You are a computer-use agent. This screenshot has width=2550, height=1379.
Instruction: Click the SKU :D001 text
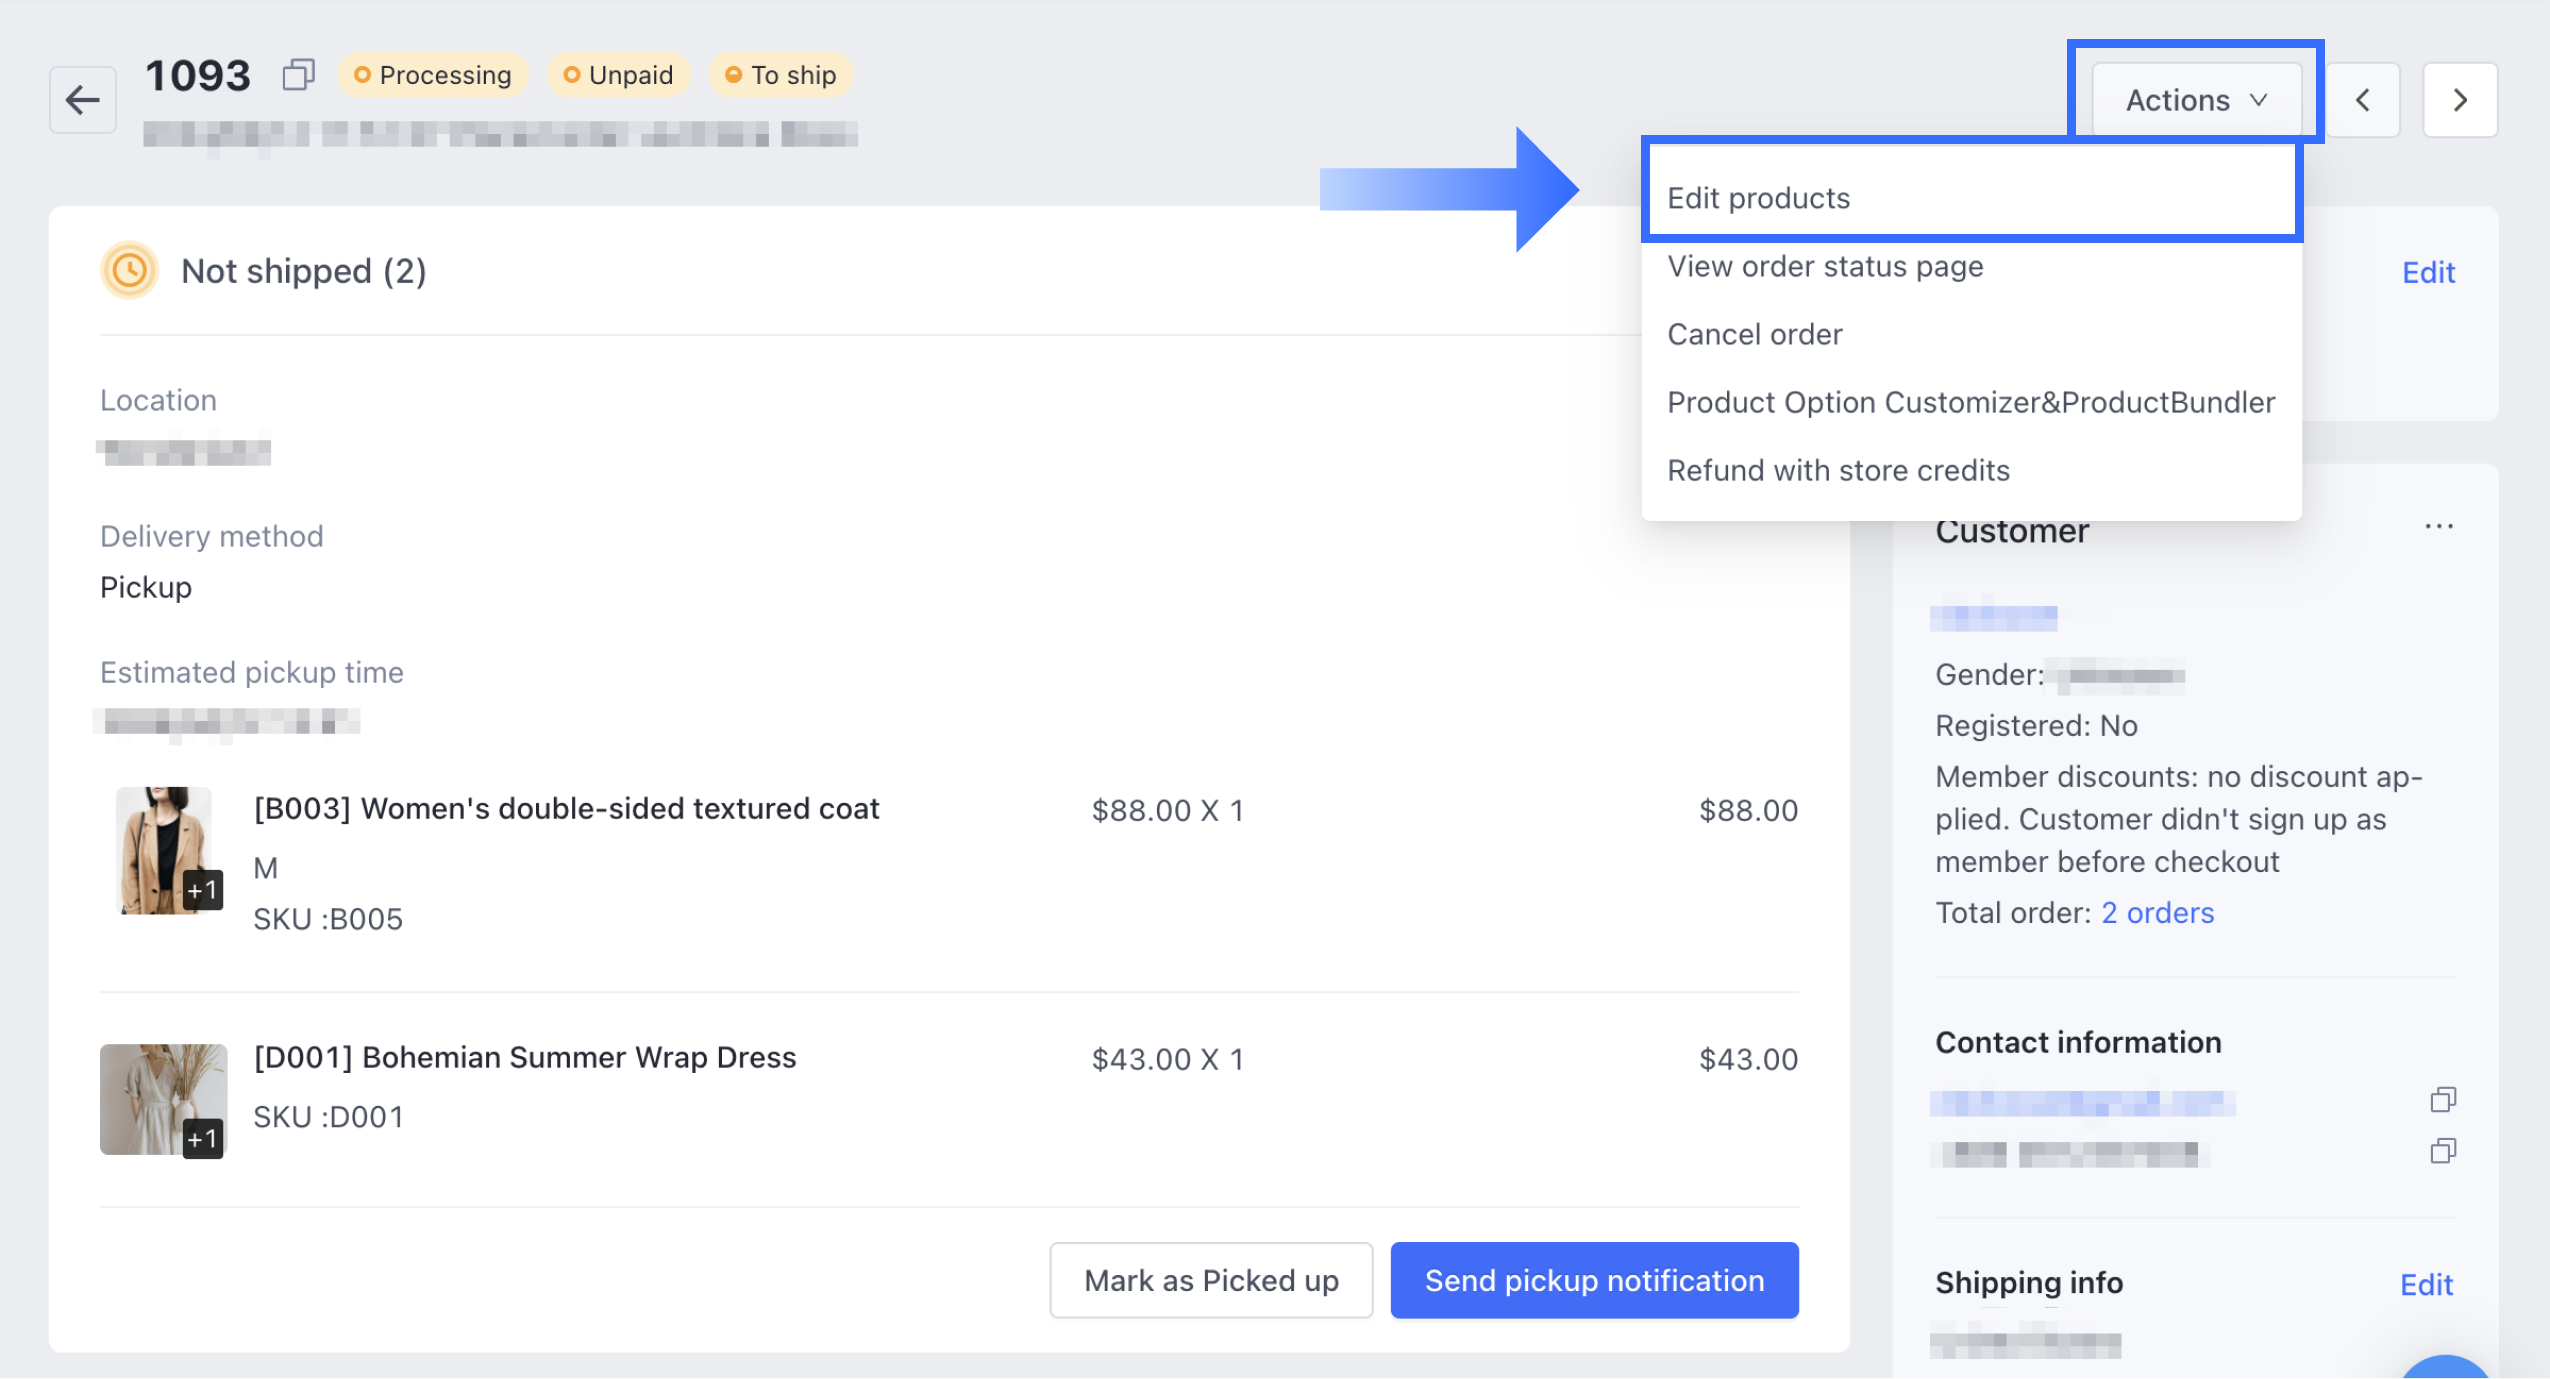(328, 1117)
